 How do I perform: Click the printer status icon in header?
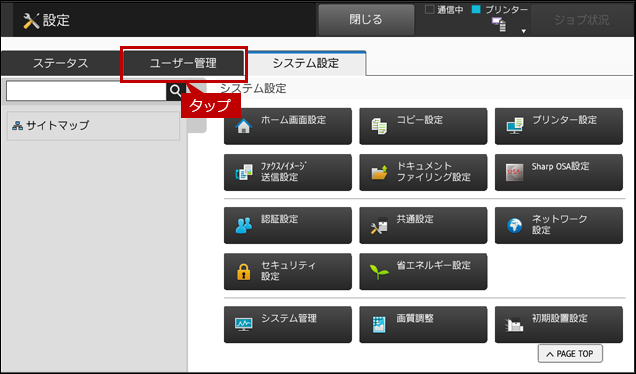coord(499,24)
